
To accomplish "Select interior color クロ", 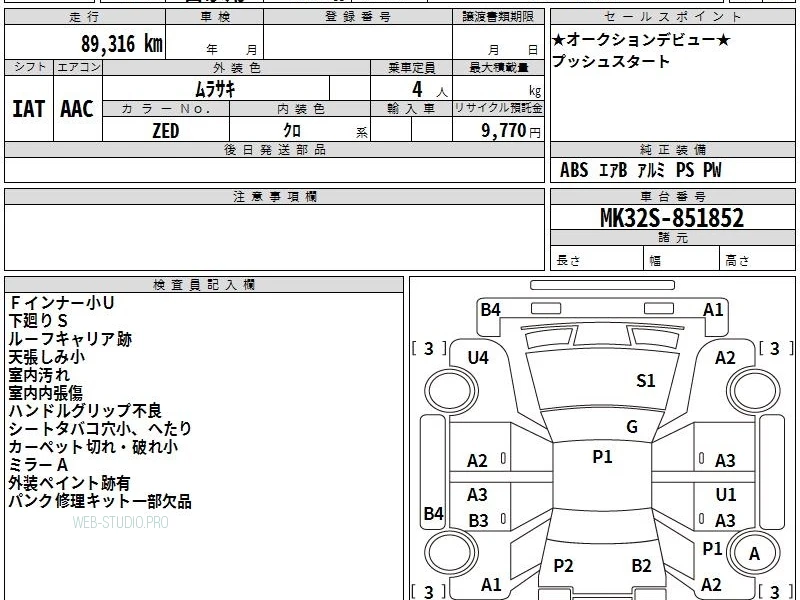I will click(x=292, y=131).
